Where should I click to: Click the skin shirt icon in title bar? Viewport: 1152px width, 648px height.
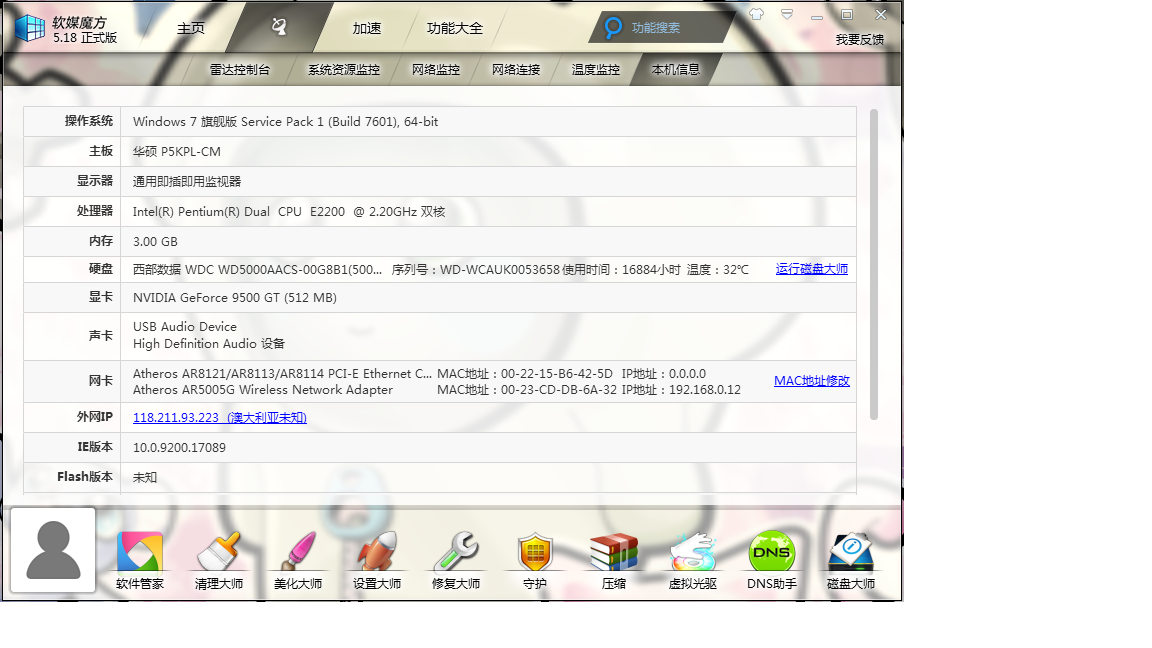tap(756, 15)
